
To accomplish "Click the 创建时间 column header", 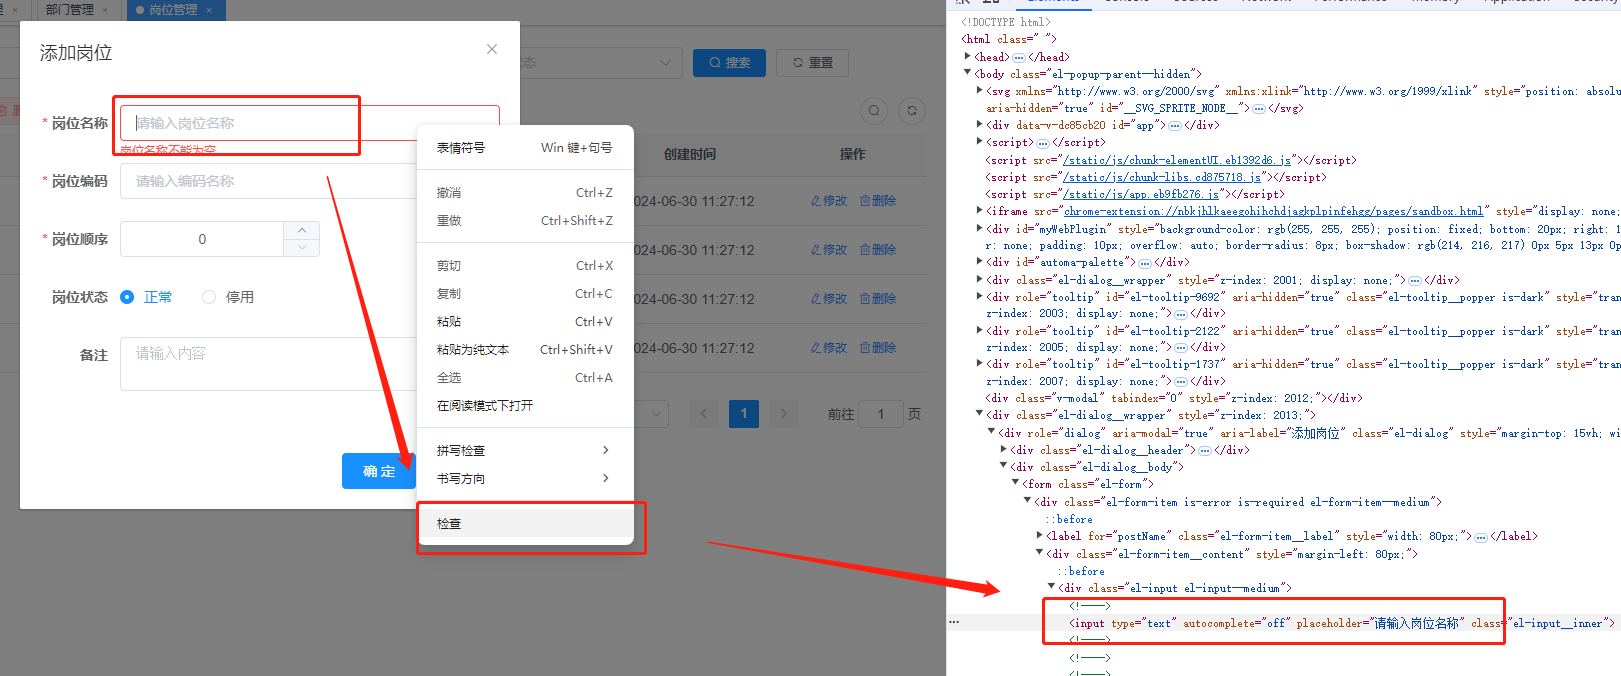I will coord(690,154).
